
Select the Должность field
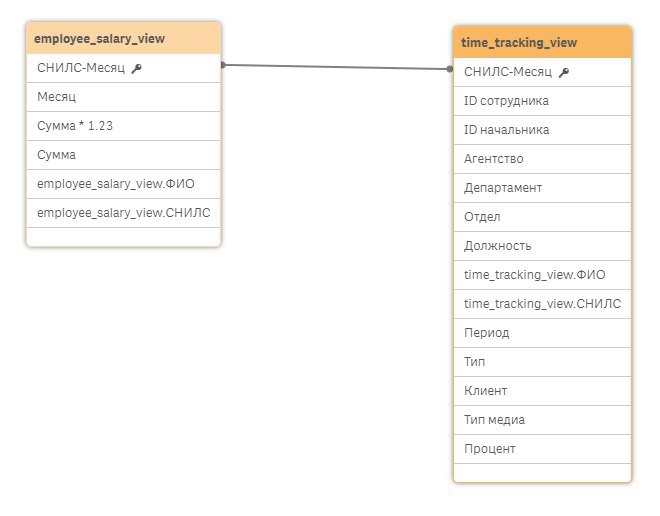click(543, 246)
